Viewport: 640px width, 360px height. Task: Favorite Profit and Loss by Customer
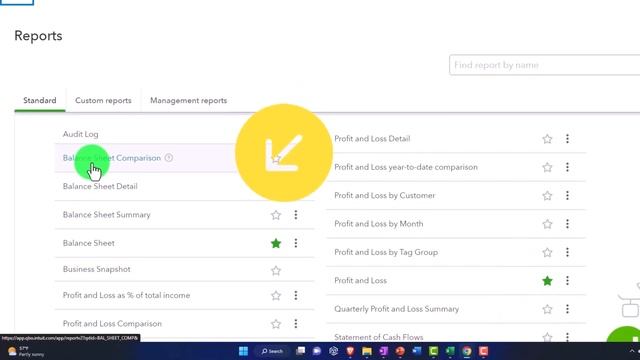click(547, 196)
